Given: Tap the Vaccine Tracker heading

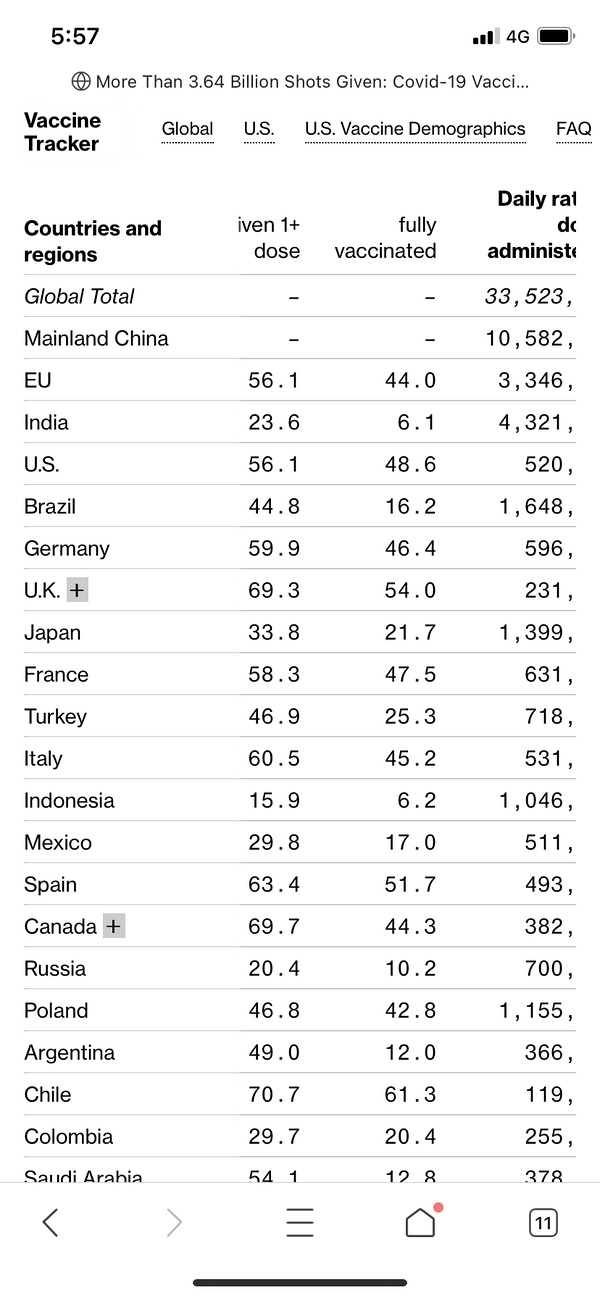Looking at the screenshot, I should (62, 132).
